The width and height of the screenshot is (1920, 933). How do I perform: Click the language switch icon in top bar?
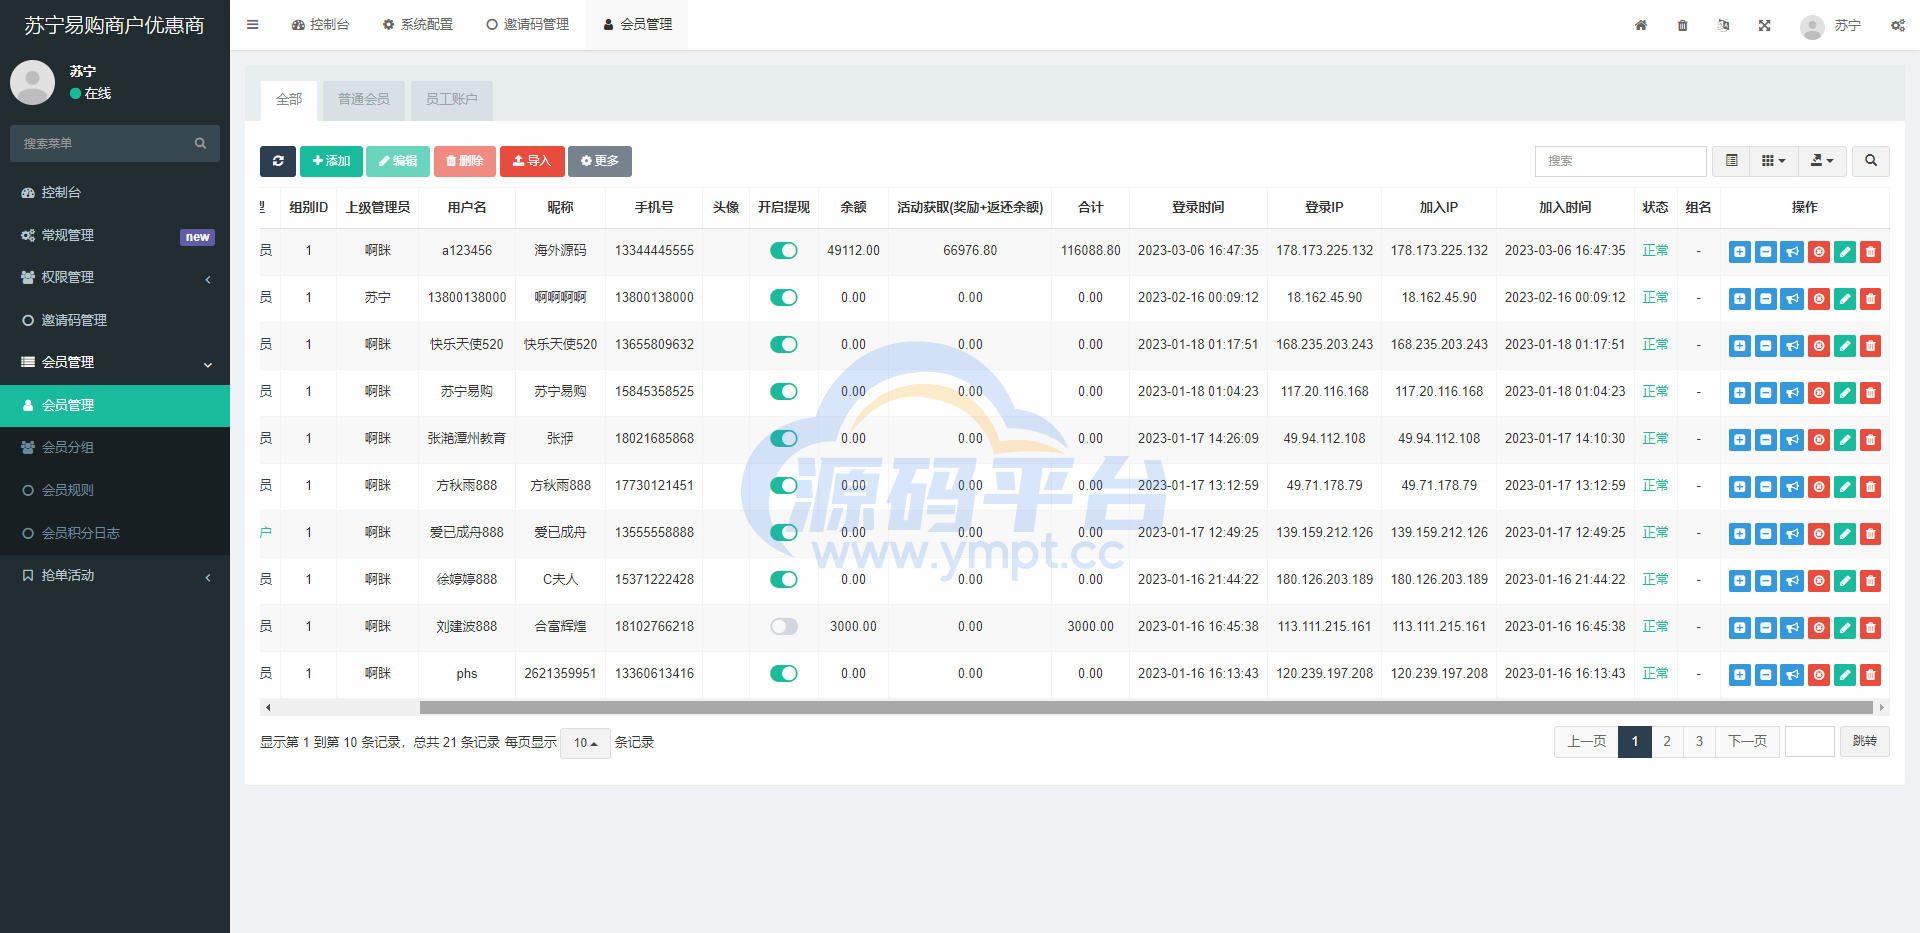(1724, 25)
